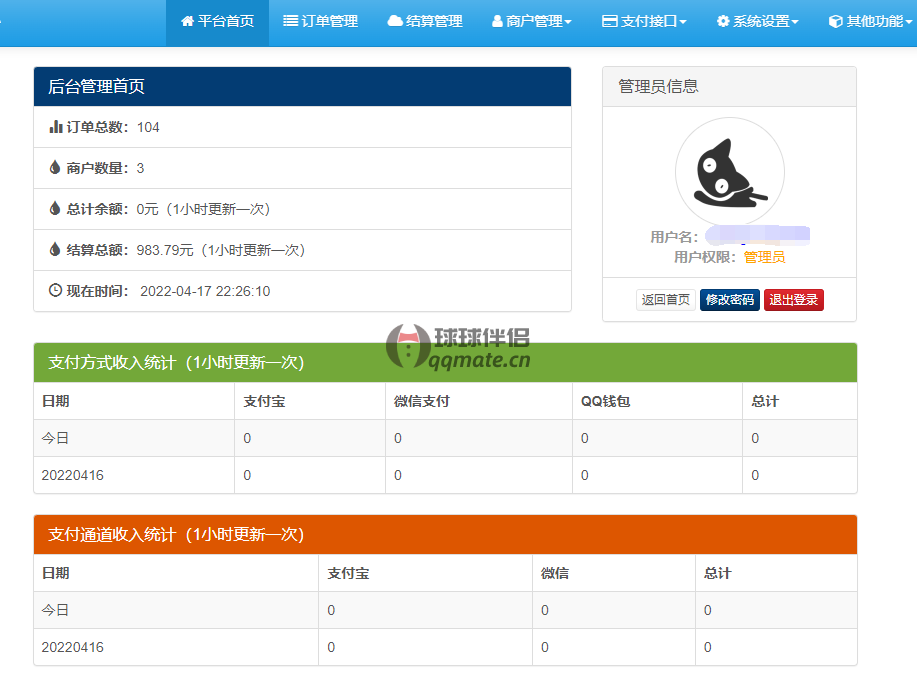917x692 pixels.
Task: Click the red 退出登录 button
Action: 794,300
